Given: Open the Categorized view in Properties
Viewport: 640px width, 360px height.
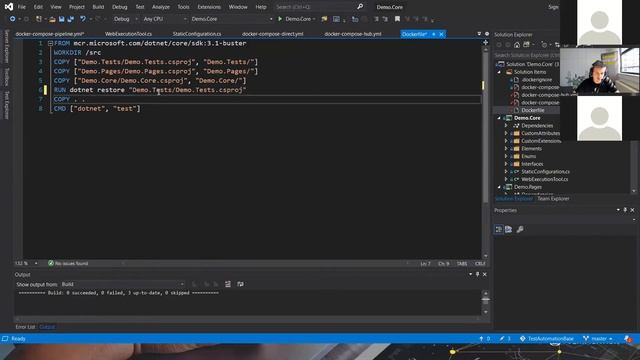Looking at the screenshot, I should (499, 229).
